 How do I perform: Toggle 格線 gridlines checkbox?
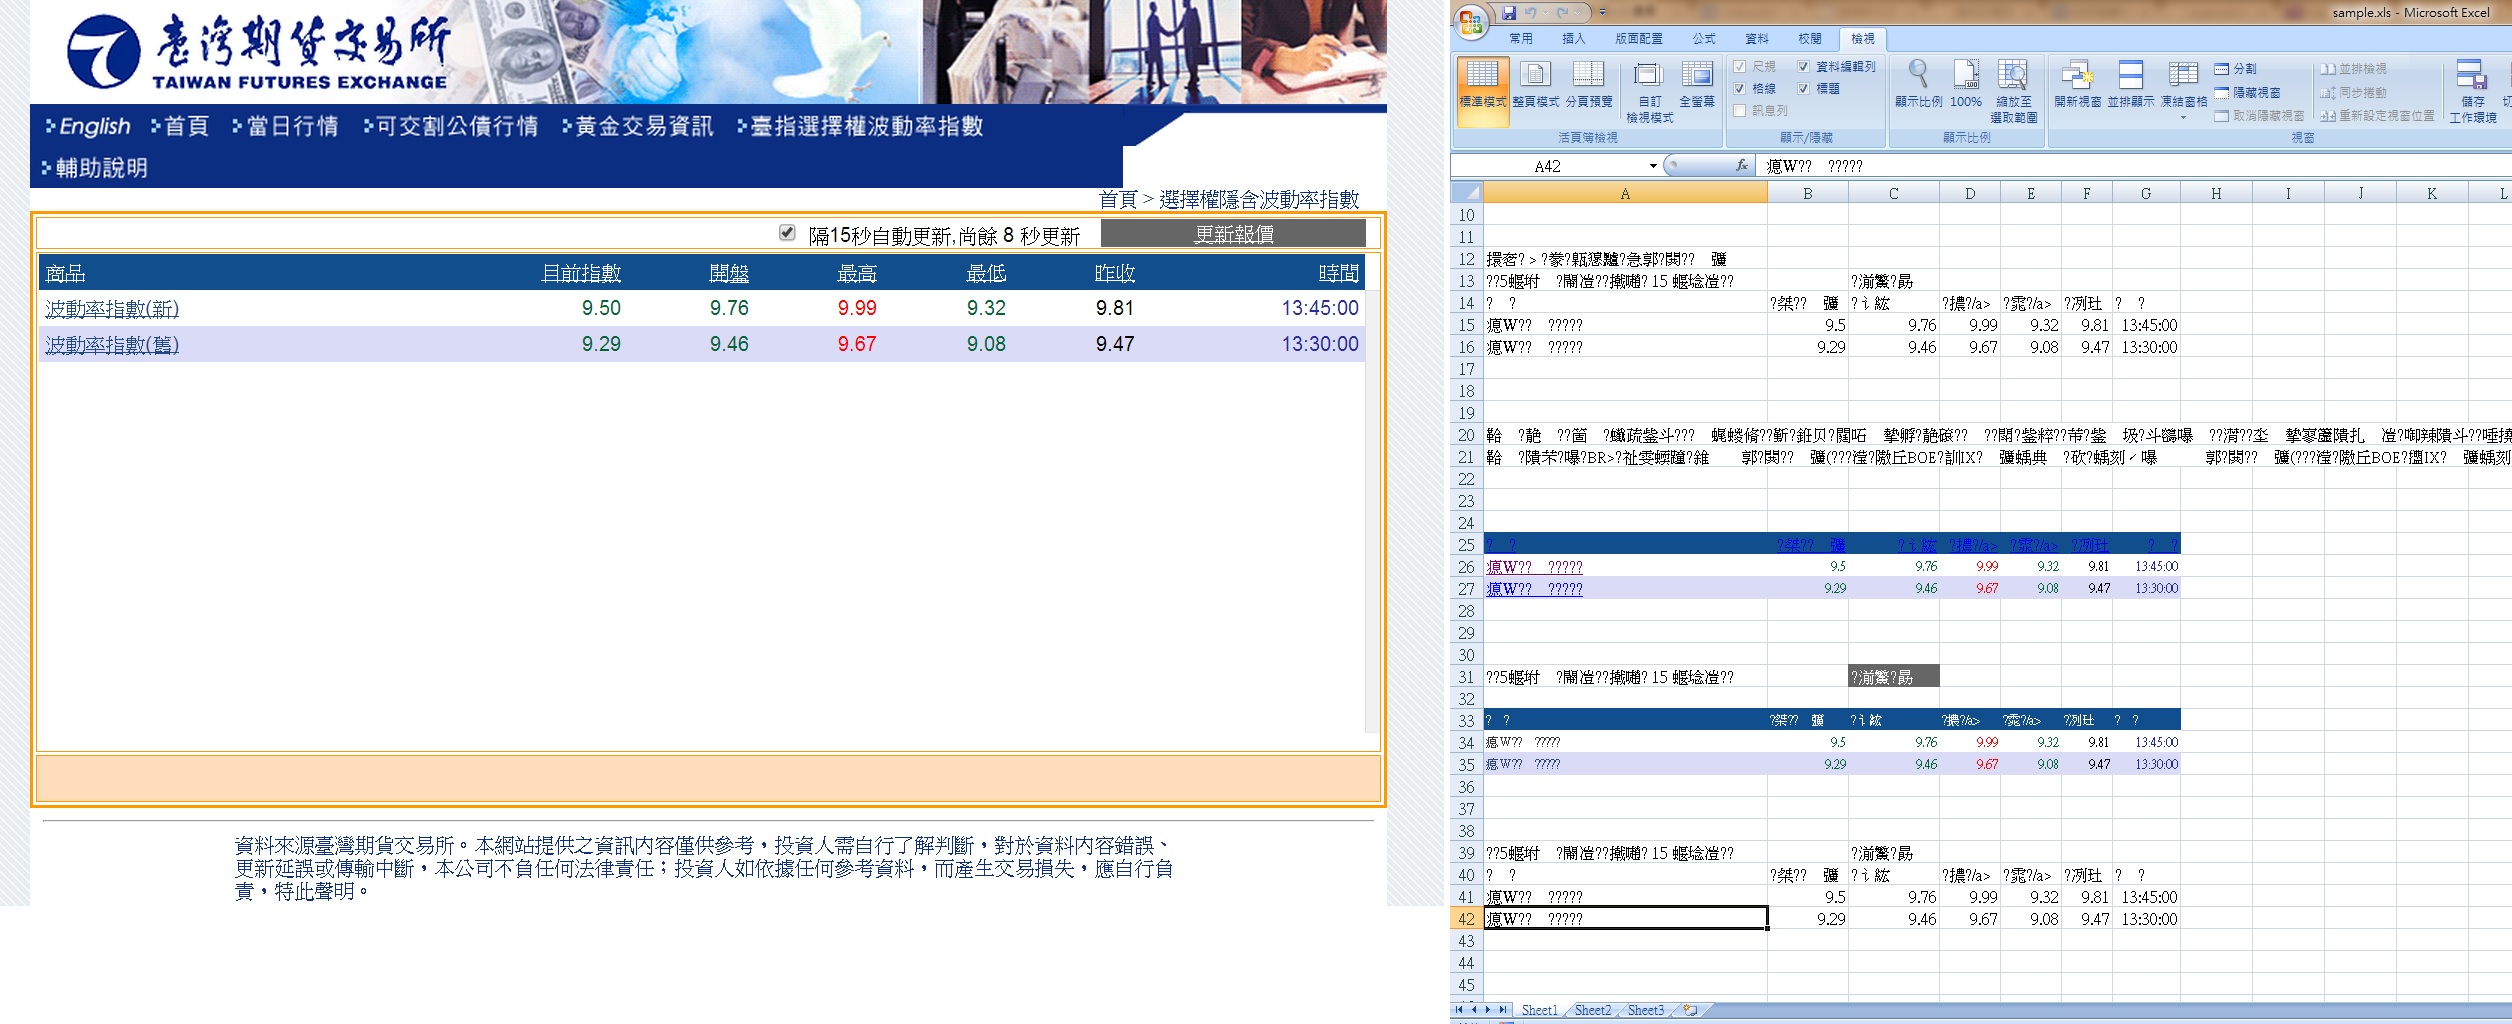1740,89
